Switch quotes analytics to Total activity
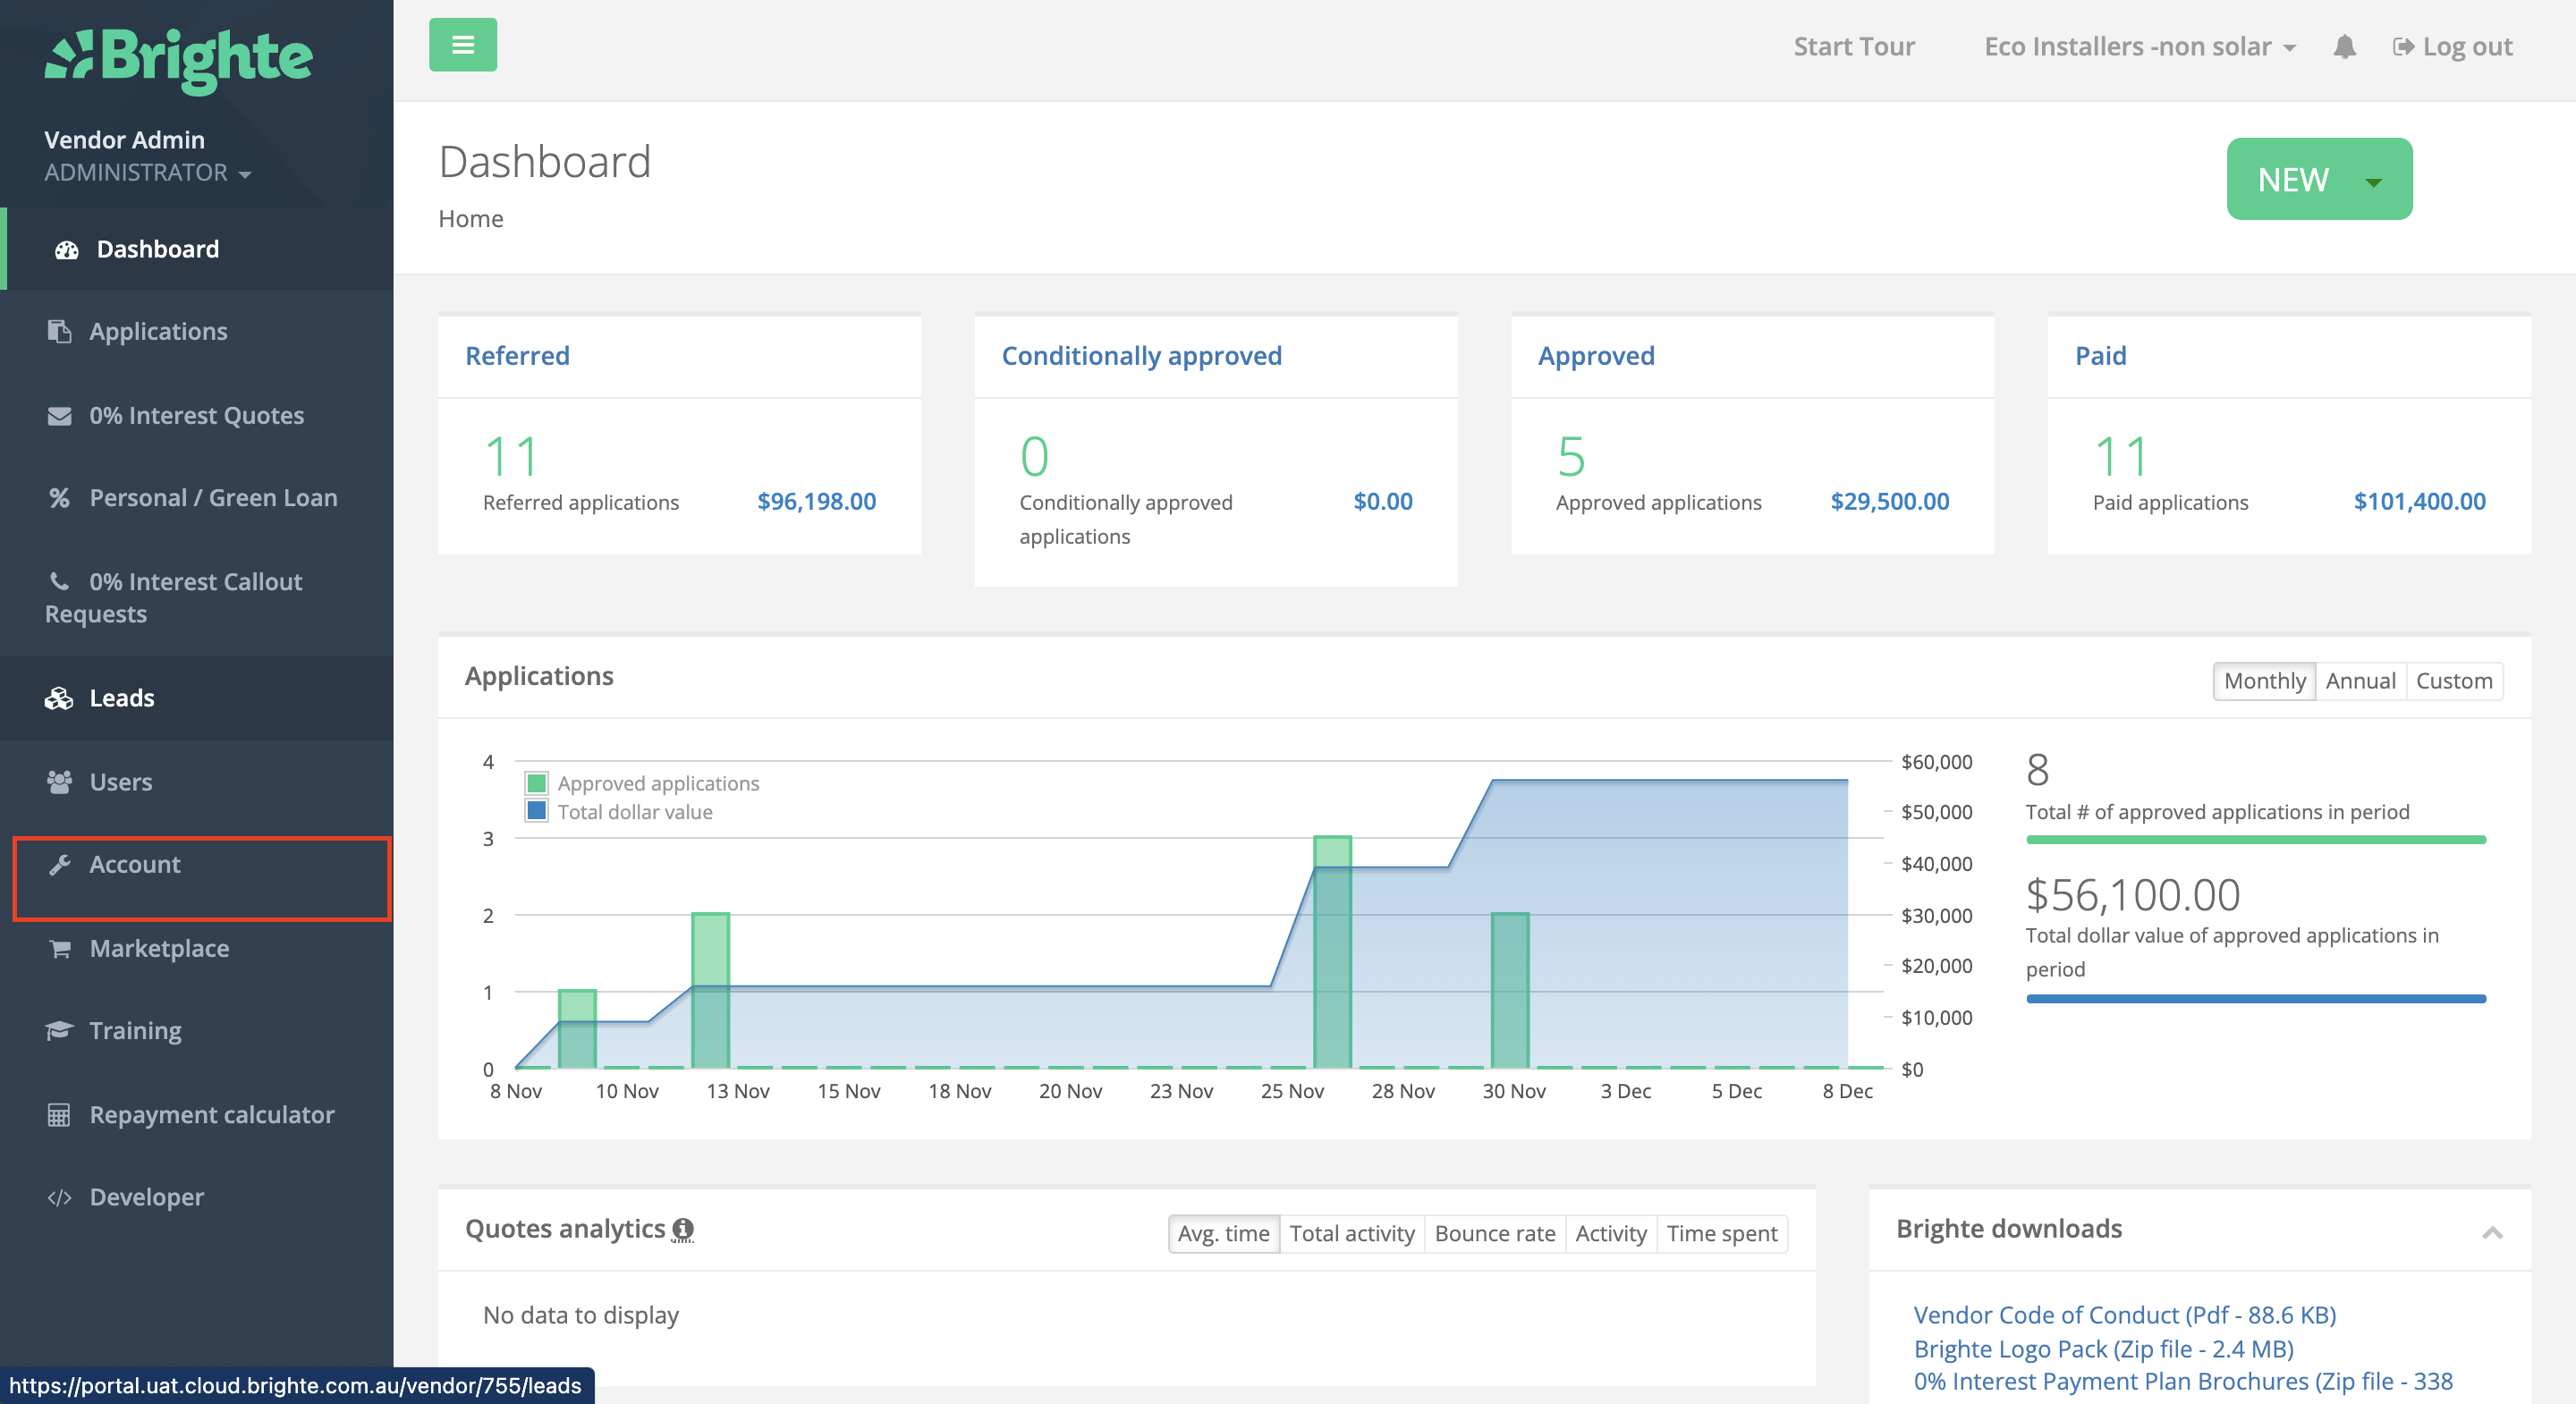The image size is (2576, 1404). 1351,1234
